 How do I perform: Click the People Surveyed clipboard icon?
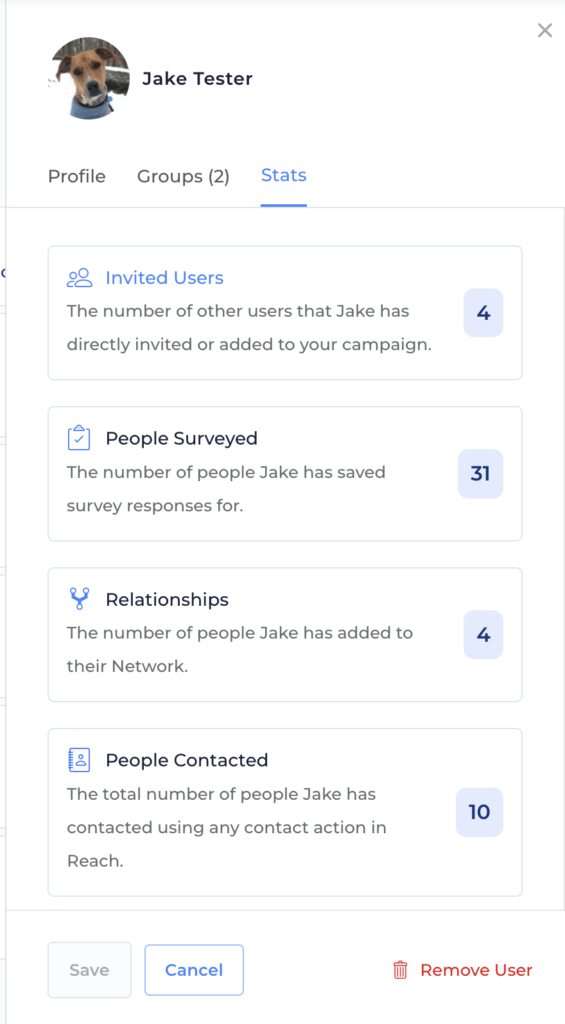coord(79,438)
